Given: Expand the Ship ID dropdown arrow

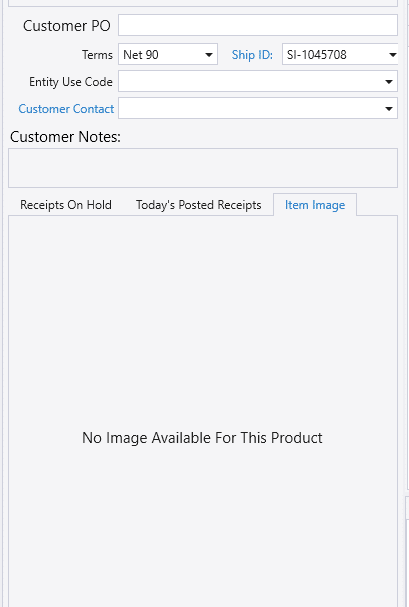Looking at the screenshot, I should pyautogui.click(x=392, y=55).
